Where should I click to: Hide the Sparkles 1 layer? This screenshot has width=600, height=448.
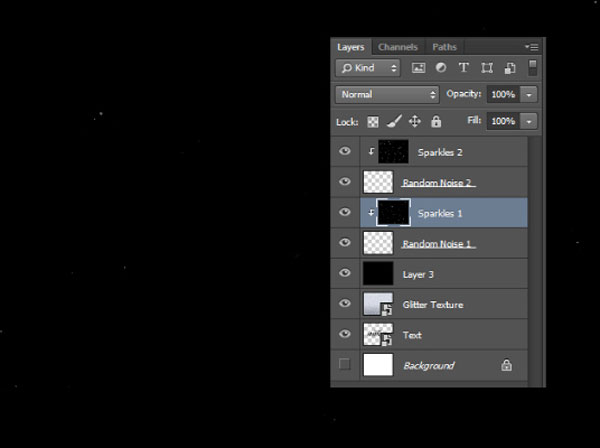click(x=345, y=212)
